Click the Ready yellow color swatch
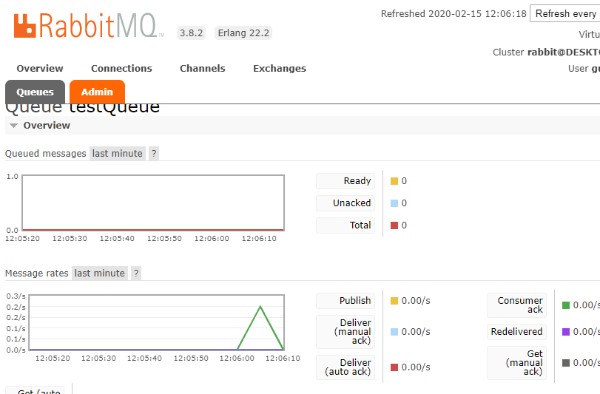 point(394,181)
